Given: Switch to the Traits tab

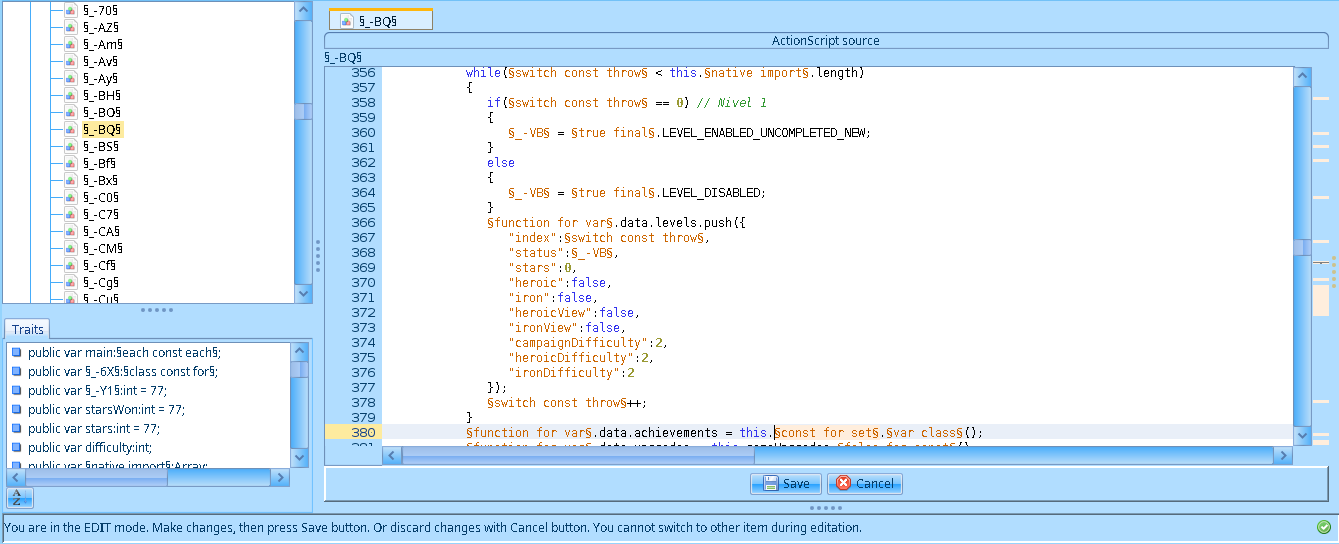Looking at the screenshot, I should tap(27, 329).
